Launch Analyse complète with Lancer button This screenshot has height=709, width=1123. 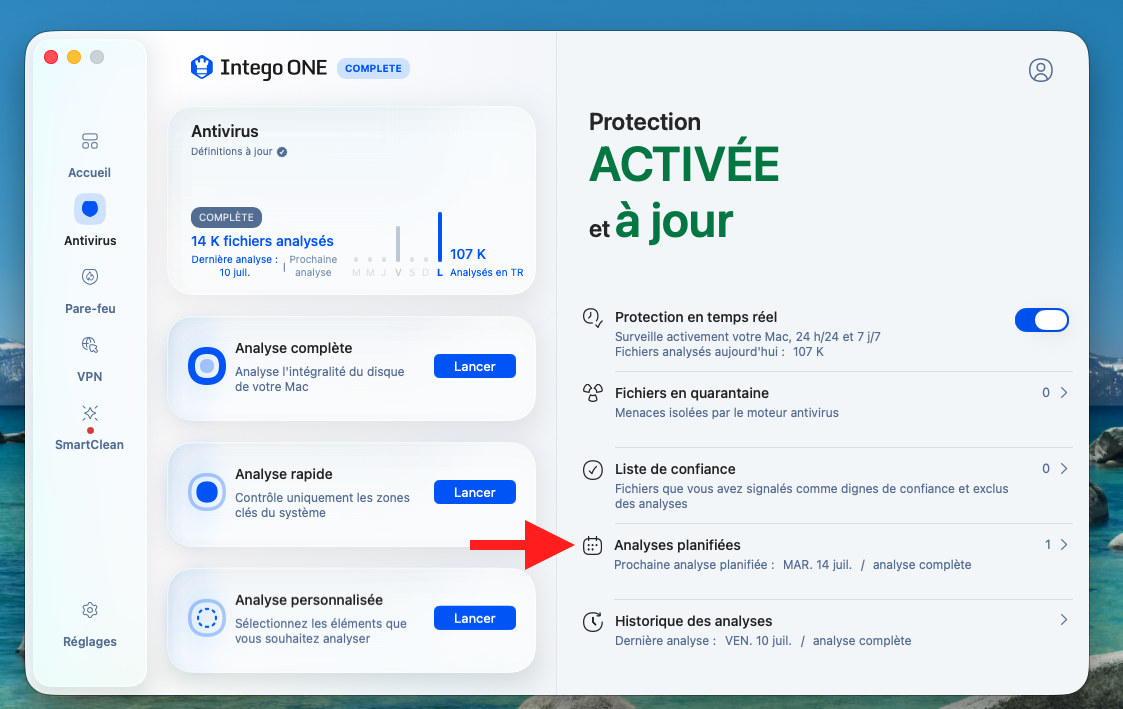tap(475, 366)
